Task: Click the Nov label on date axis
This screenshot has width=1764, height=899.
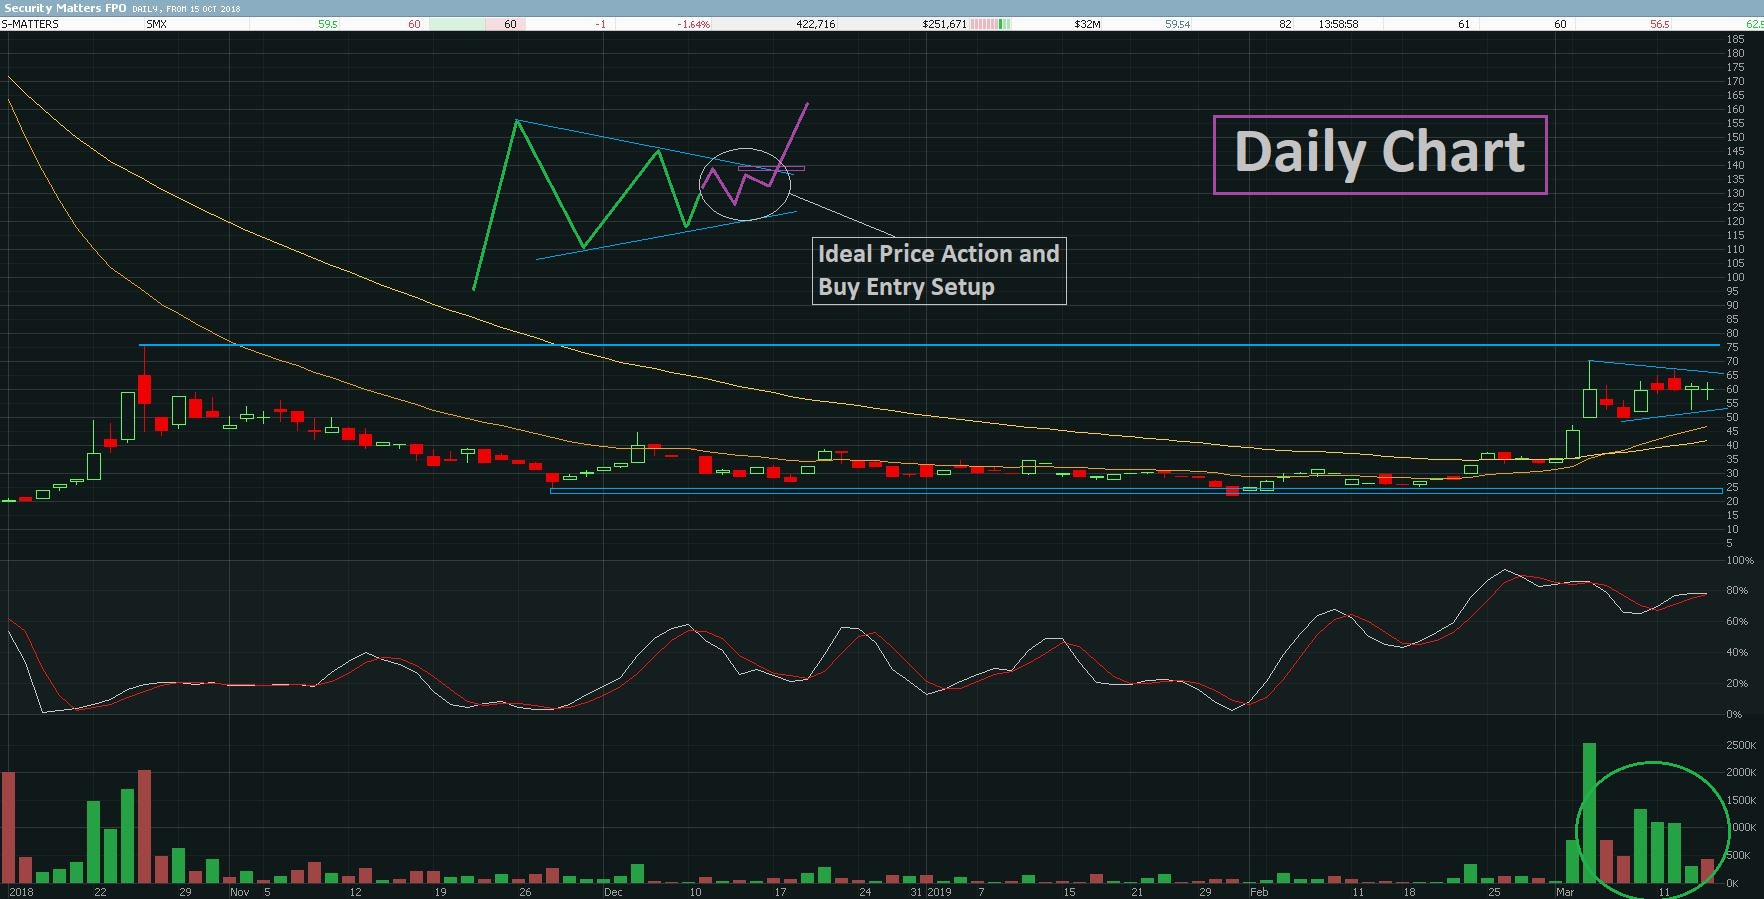Action: [x=239, y=892]
